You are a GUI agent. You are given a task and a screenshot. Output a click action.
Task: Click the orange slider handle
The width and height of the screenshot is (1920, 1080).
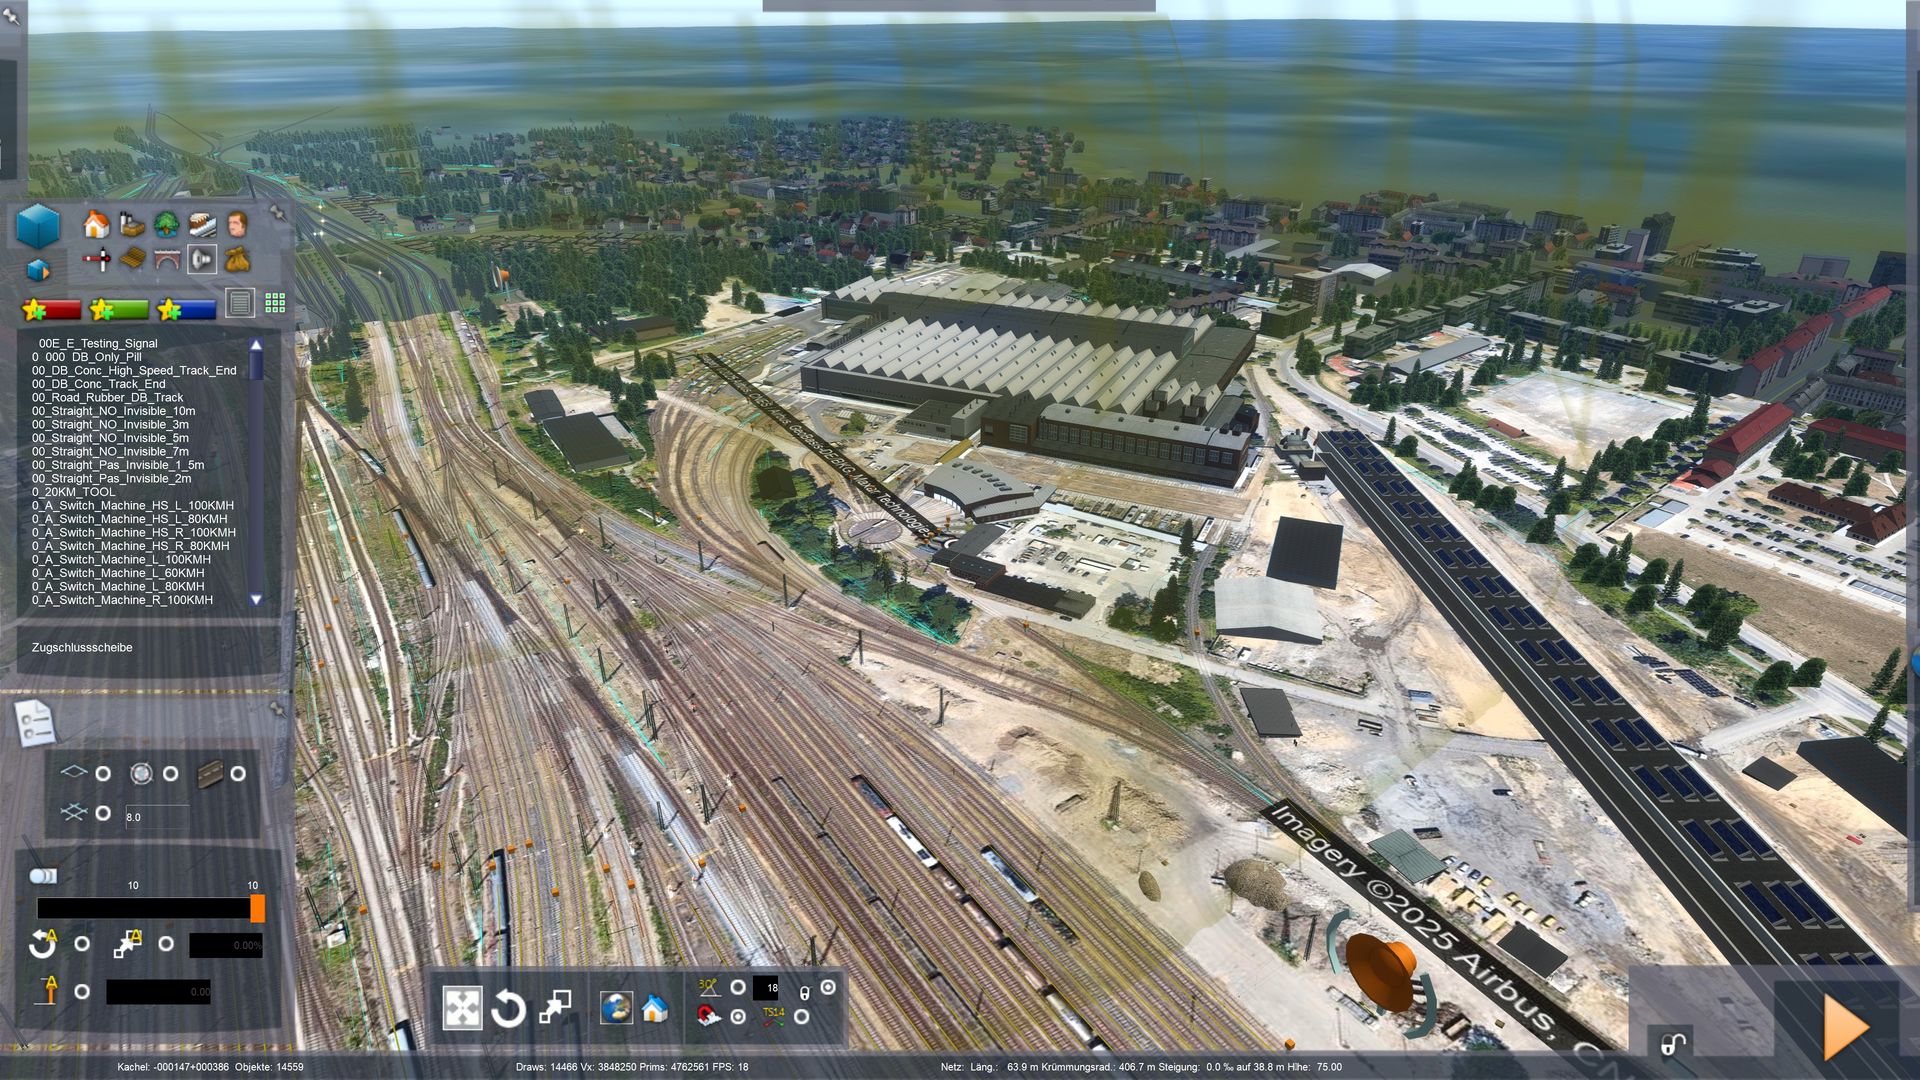pos(257,908)
